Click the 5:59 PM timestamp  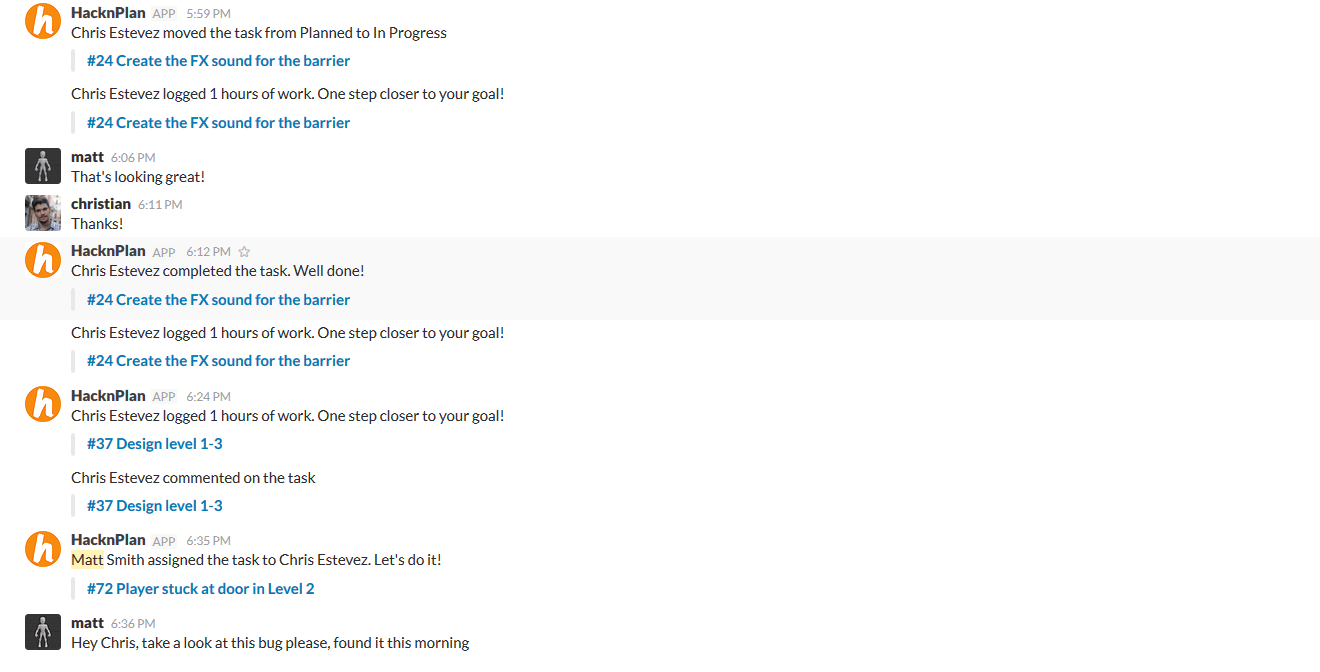tap(208, 14)
